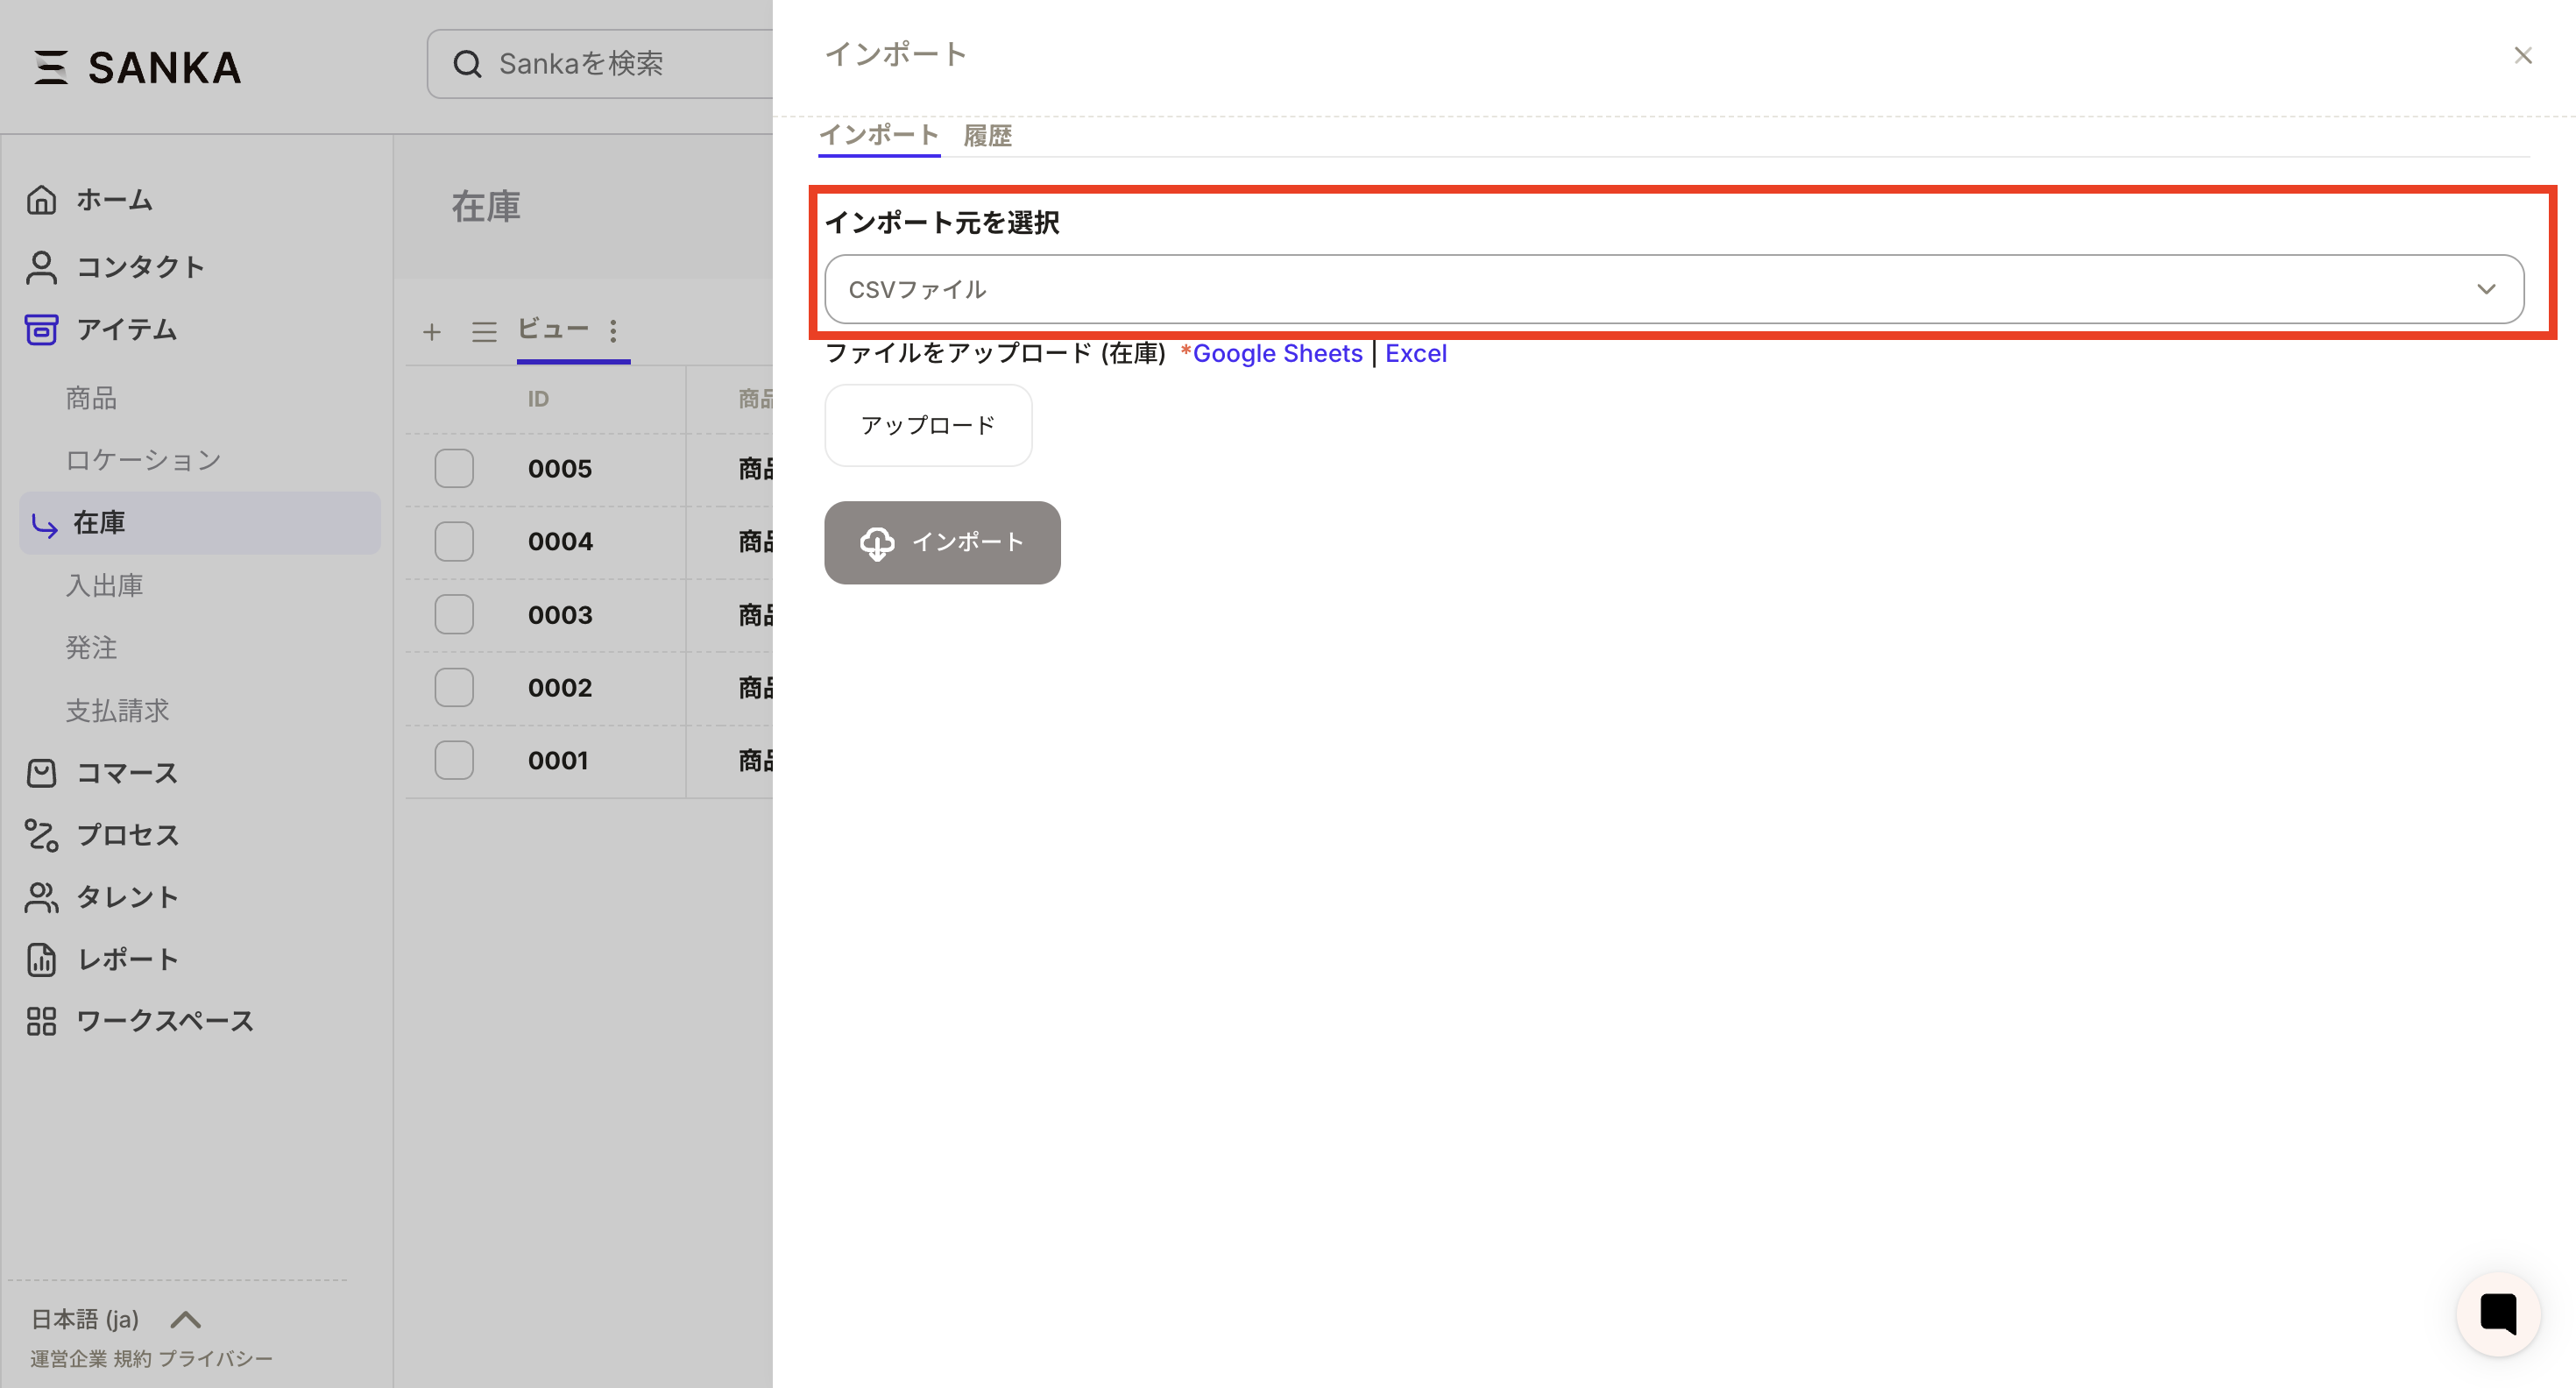Check the box for row 0003
Viewport: 2576px width, 1388px height.
coord(454,614)
